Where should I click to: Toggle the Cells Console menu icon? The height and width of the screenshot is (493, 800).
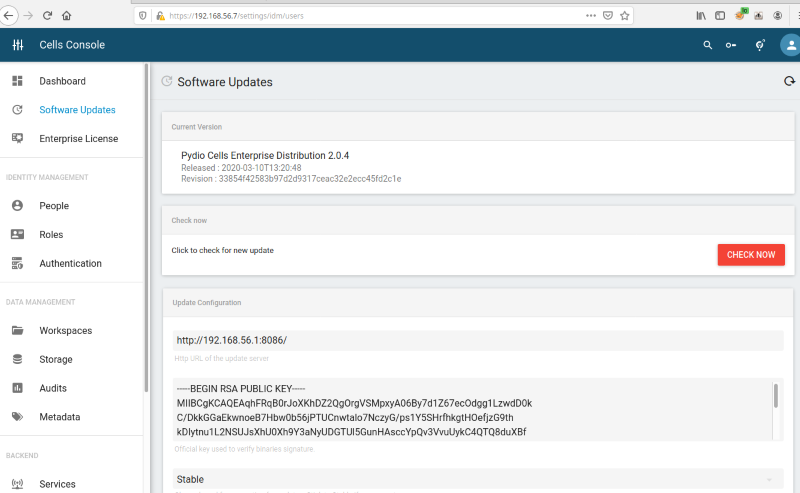click(x=18, y=45)
